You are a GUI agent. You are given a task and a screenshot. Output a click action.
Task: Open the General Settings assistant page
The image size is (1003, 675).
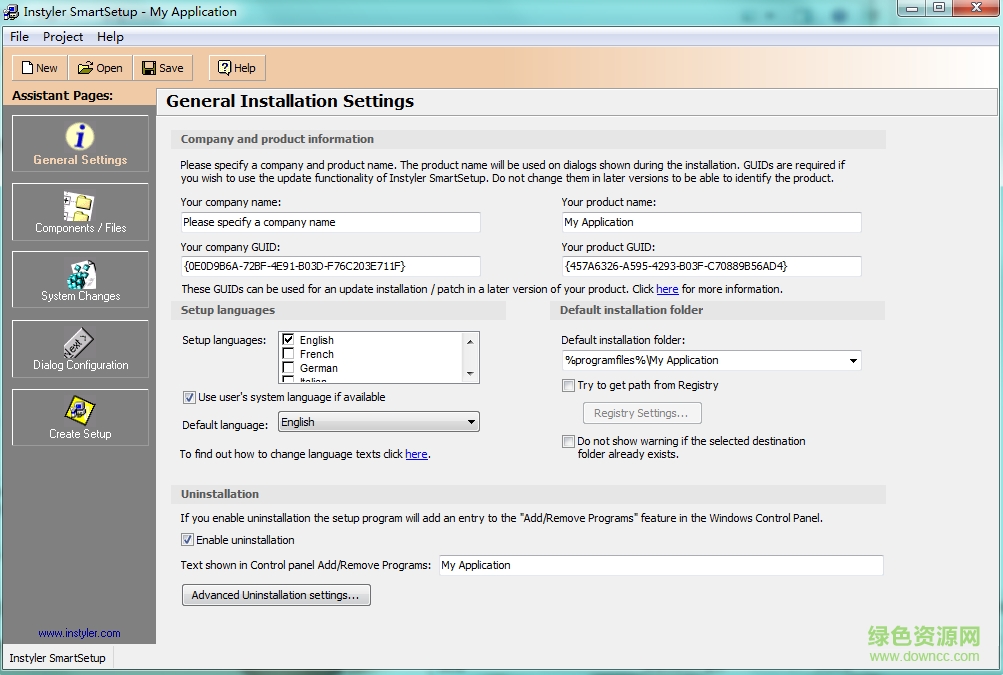coord(80,144)
